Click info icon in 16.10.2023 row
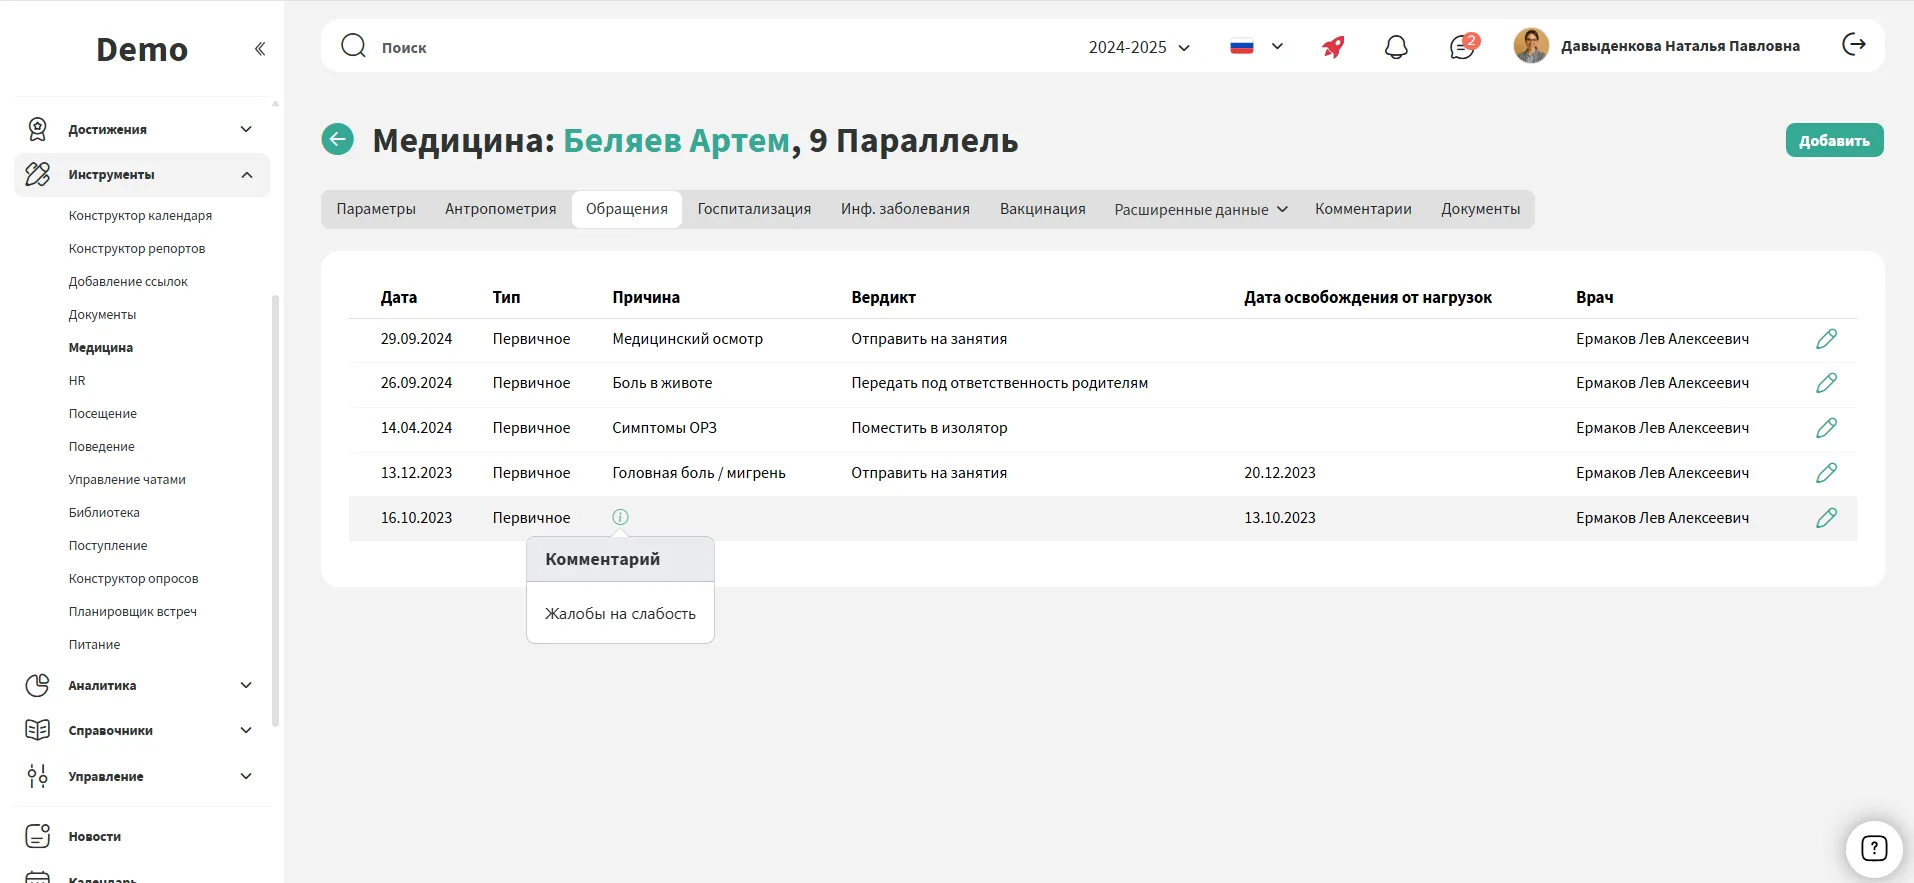1914x883 pixels. click(620, 517)
